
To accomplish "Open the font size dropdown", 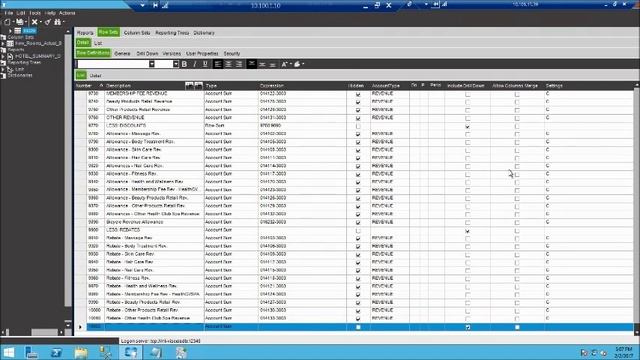I will 176,64.
